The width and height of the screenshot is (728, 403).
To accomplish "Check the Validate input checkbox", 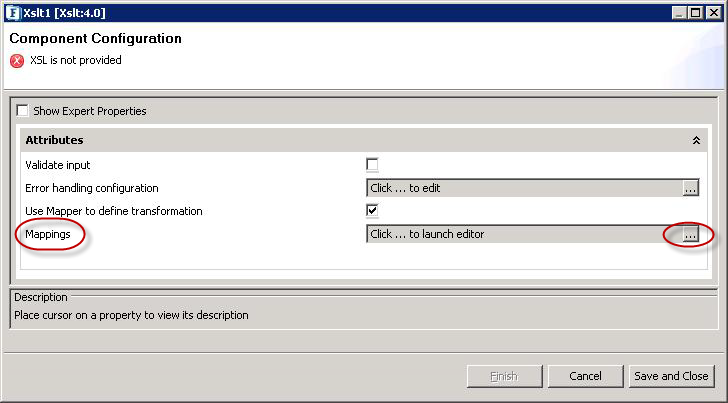I will [372, 164].
